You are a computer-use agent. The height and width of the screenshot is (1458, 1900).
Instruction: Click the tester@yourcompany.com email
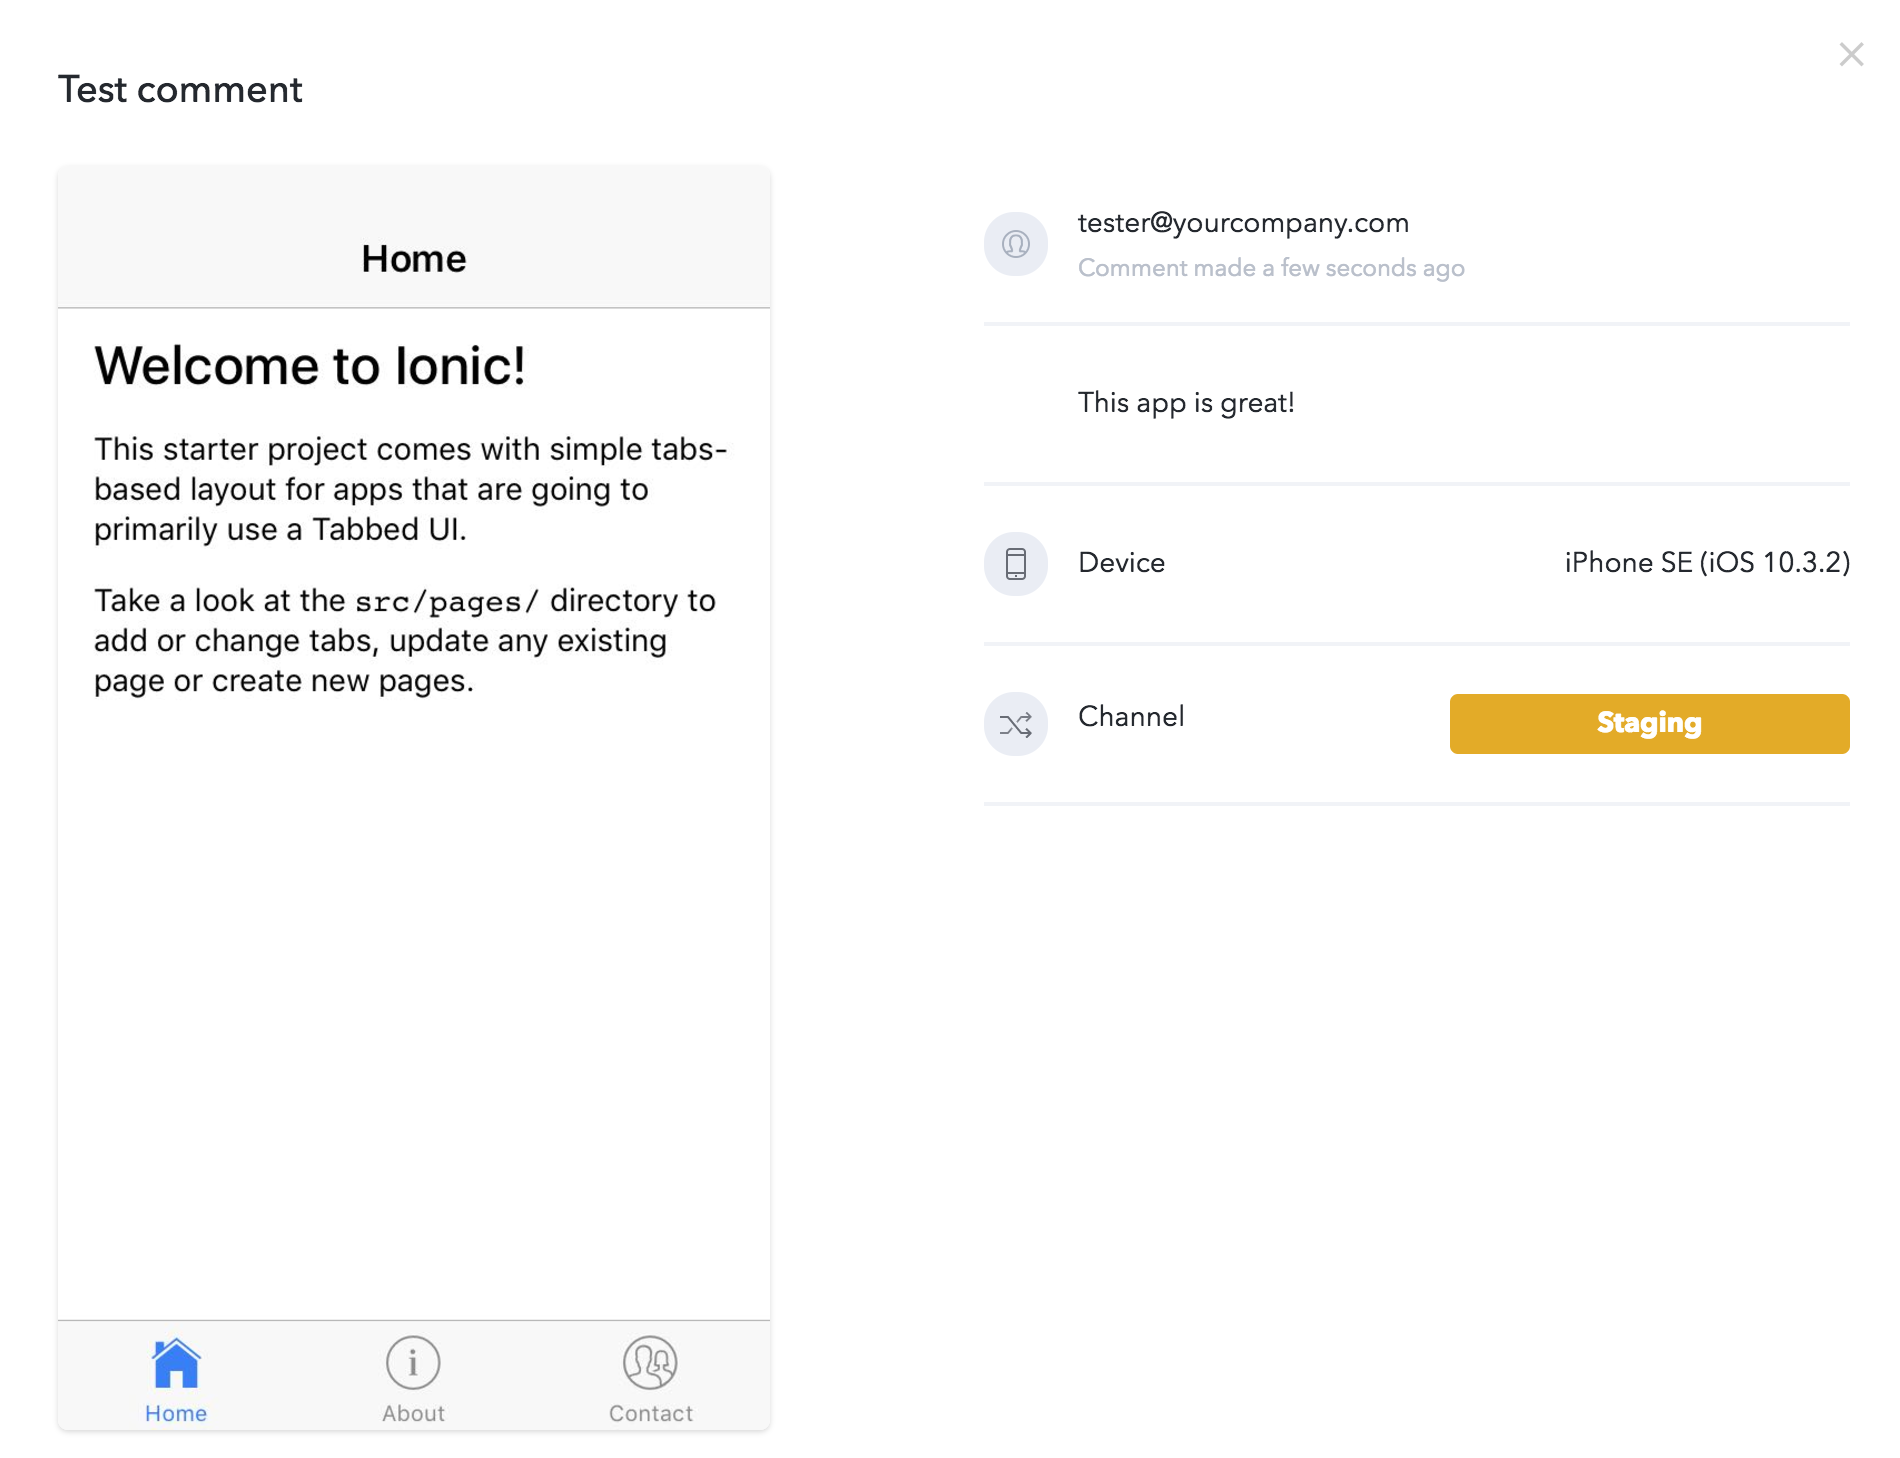point(1243,223)
